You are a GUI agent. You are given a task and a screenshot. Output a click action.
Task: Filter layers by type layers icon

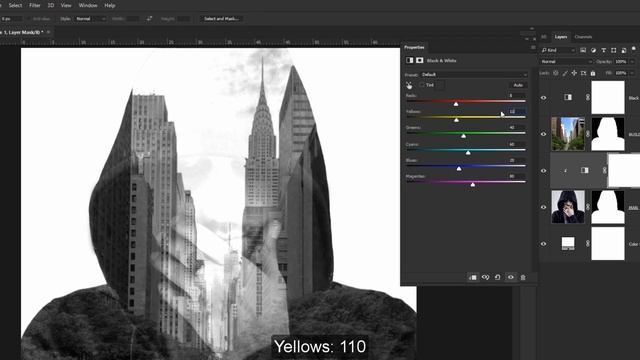tap(603, 50)
